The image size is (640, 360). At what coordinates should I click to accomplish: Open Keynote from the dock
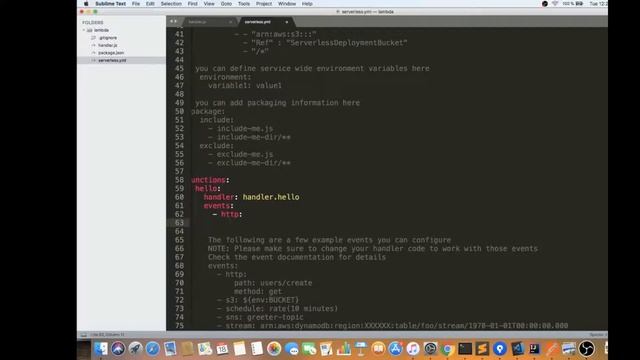tap(361, 349)
